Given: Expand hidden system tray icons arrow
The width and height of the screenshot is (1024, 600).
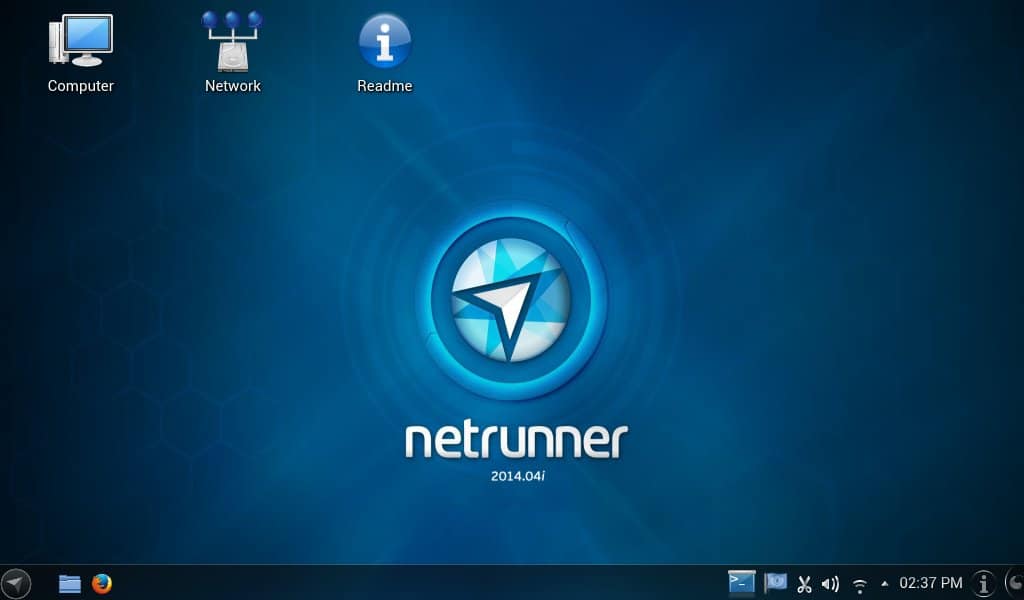Looking at the screenshot, I should 884,584.
